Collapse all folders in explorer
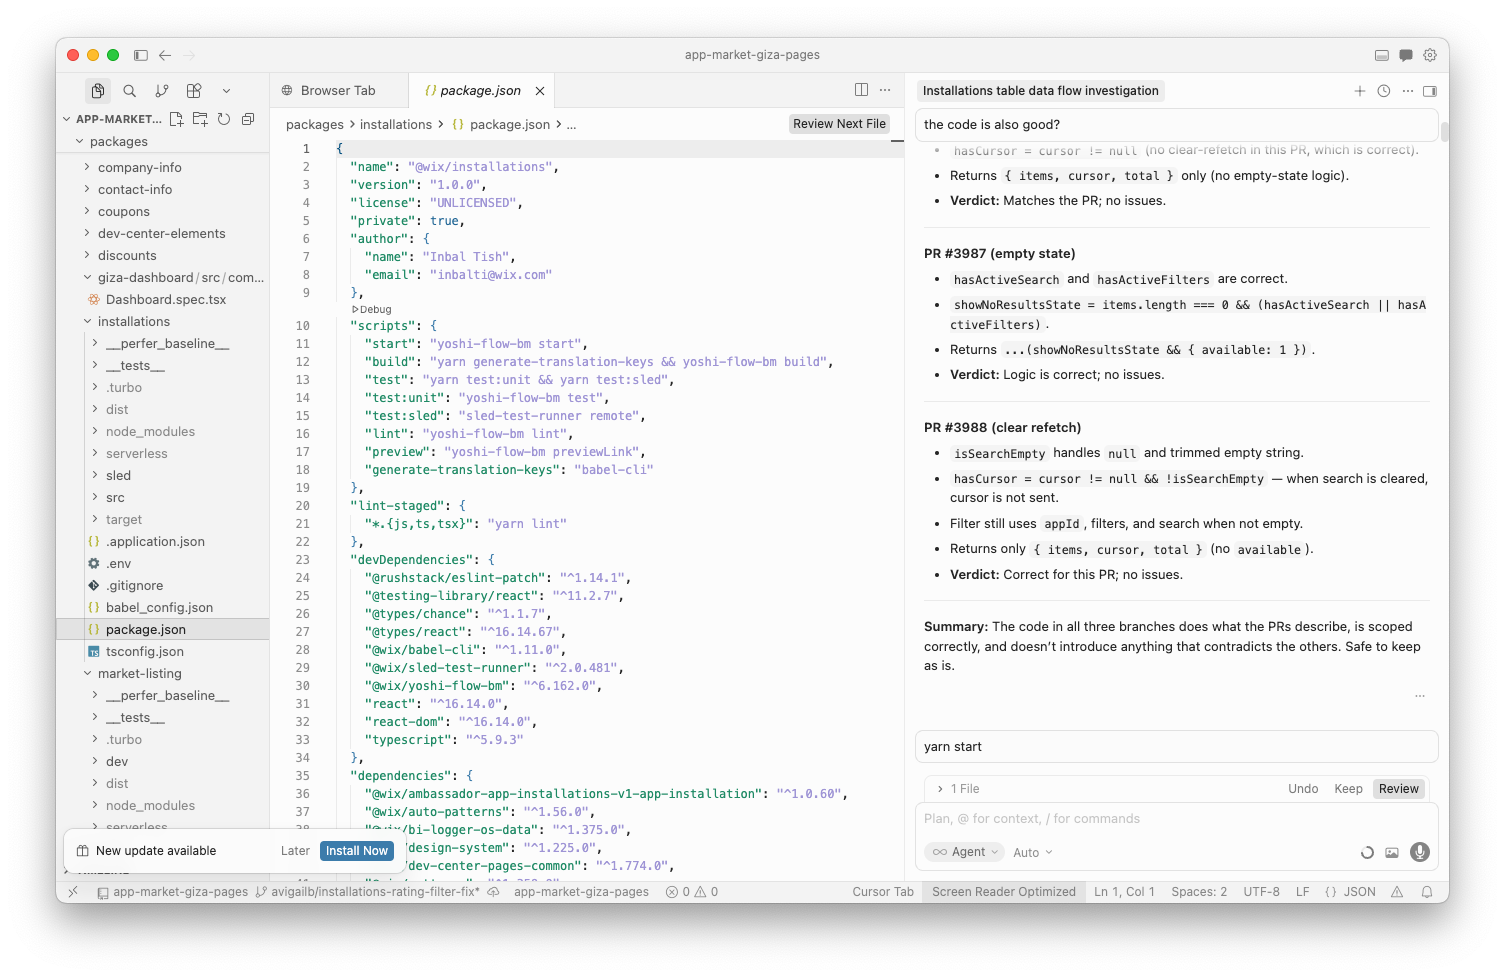 tap(248, 119)
